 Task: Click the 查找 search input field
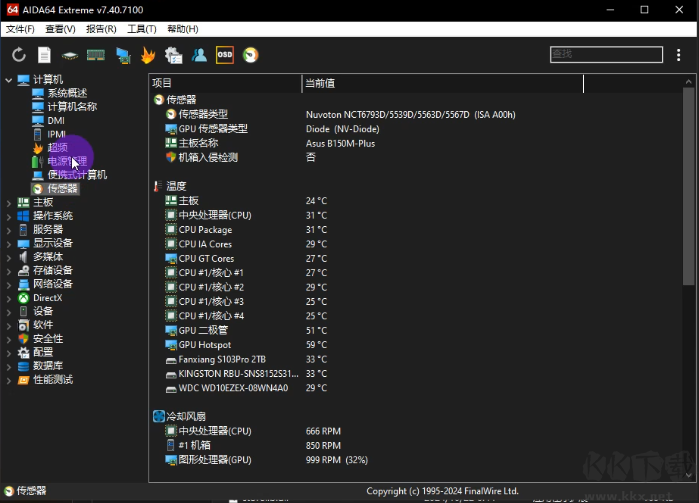[606, 54]
